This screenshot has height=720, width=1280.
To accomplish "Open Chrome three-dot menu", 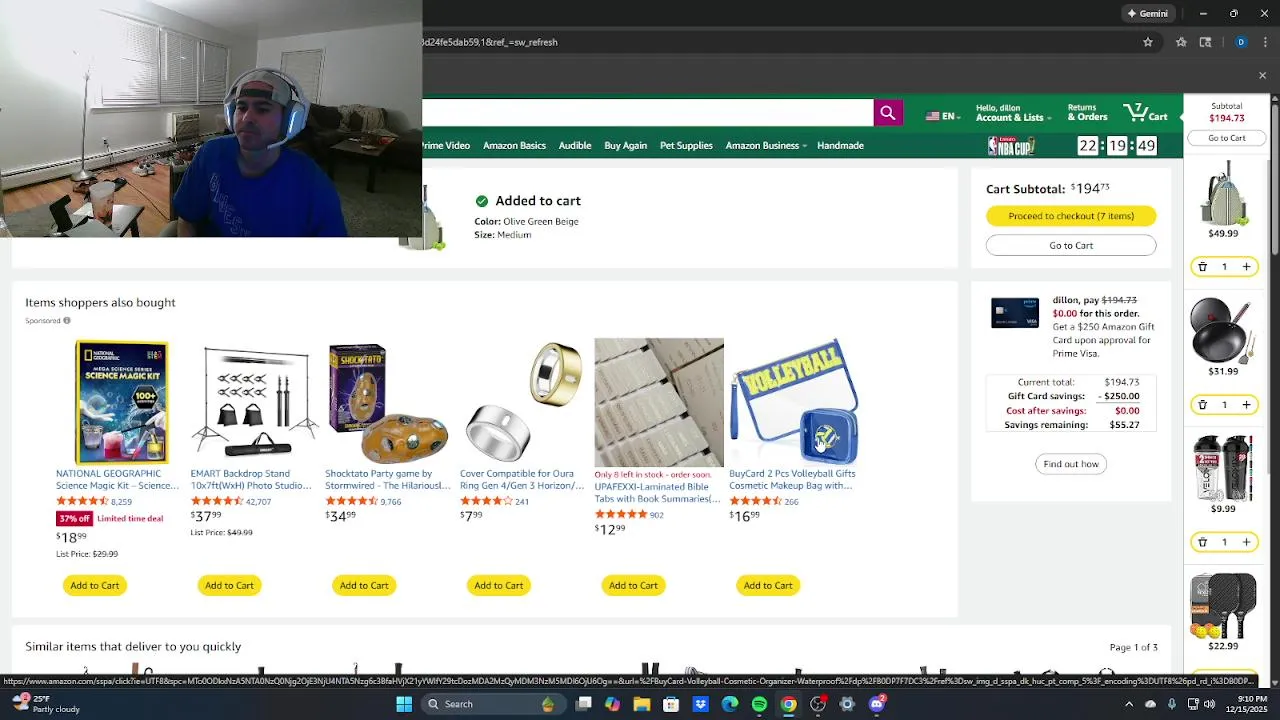I will pos(1266,42).
